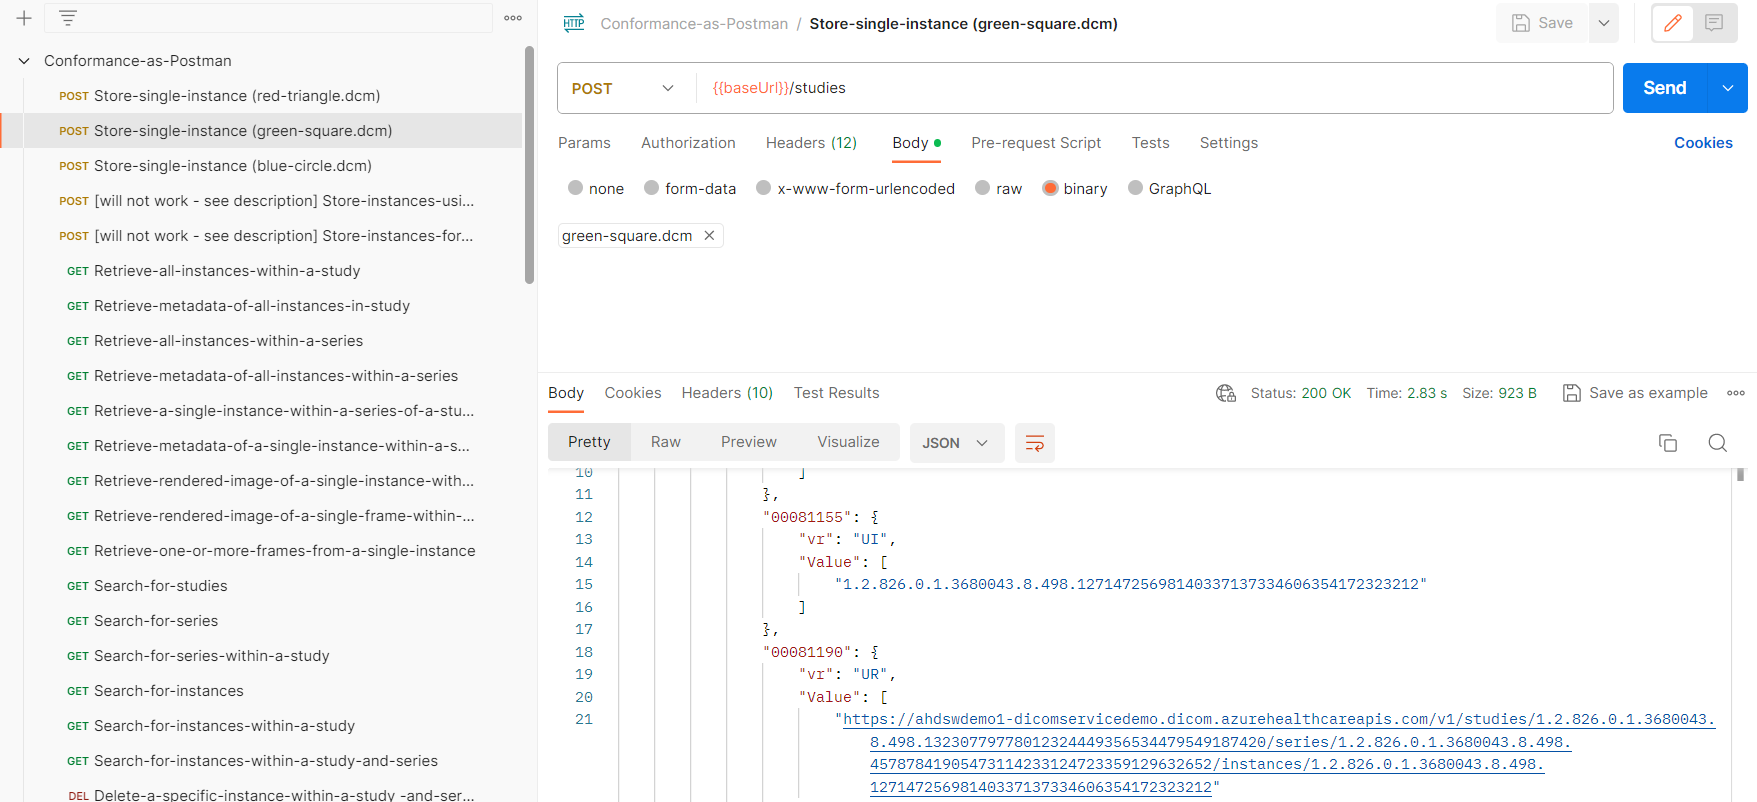Toggle the wrap lines icon in response

click(1035, 442)
